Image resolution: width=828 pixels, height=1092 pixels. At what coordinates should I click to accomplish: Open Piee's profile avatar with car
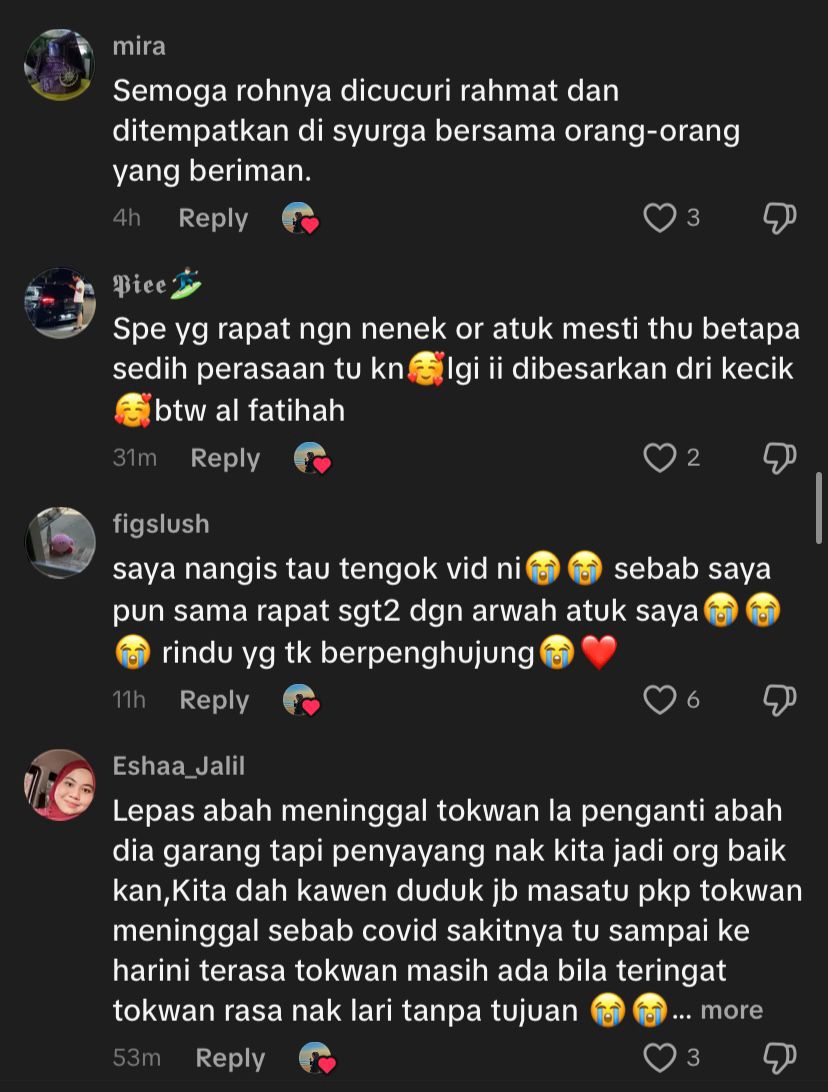[60, 303]
